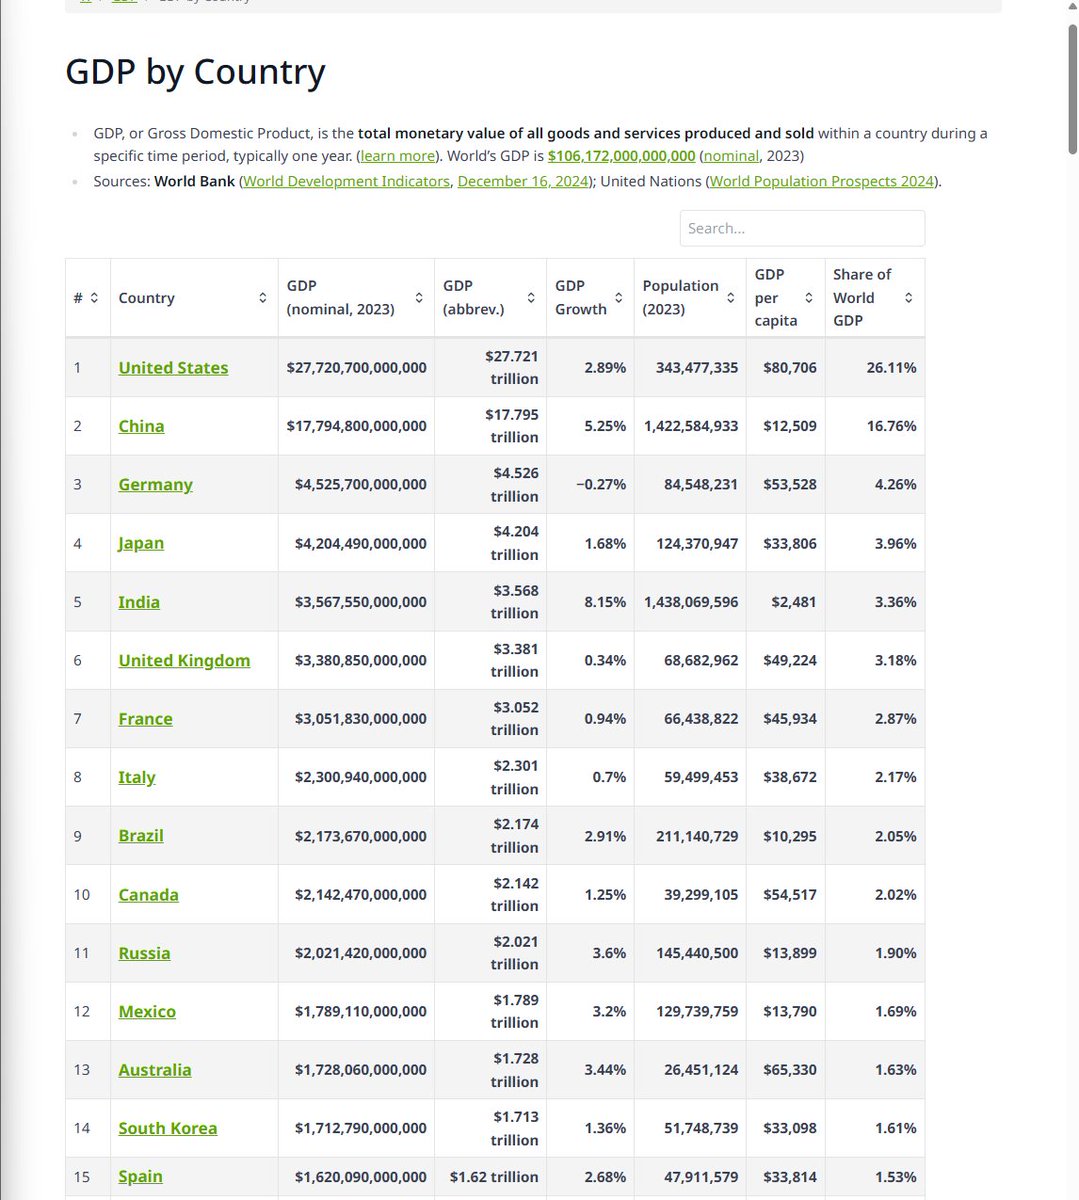The height and width of the screenshot is (1200, 1079).
Task: Open the France country link
Action: coord(145,719)
